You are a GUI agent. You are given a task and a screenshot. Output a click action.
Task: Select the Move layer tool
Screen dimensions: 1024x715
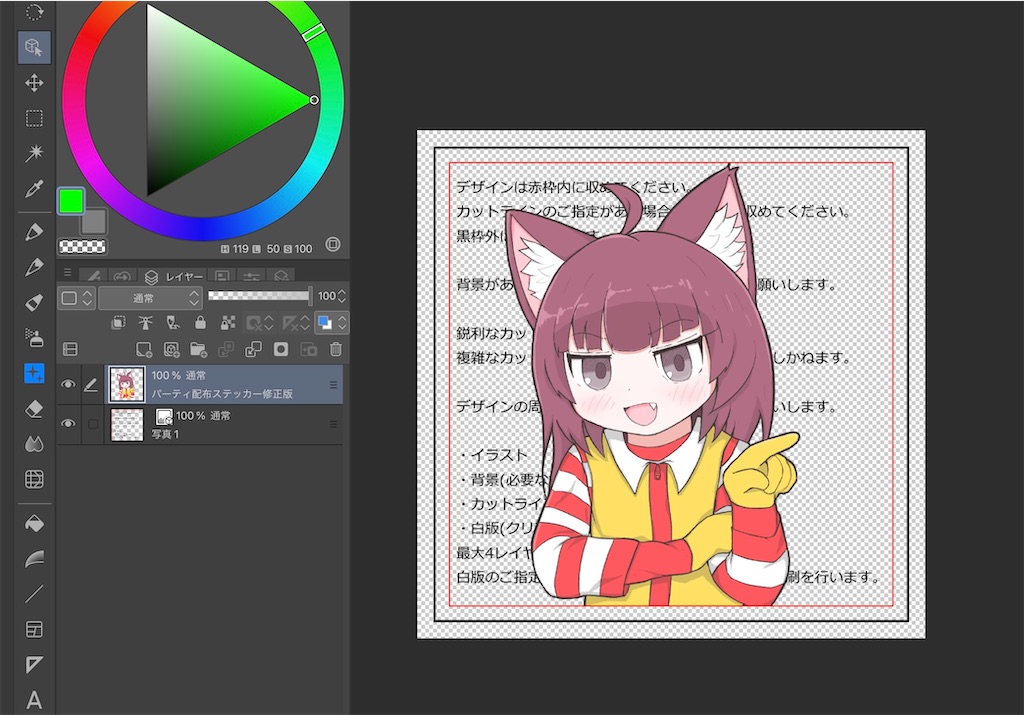pyautogui.click(x=34, y=83)
